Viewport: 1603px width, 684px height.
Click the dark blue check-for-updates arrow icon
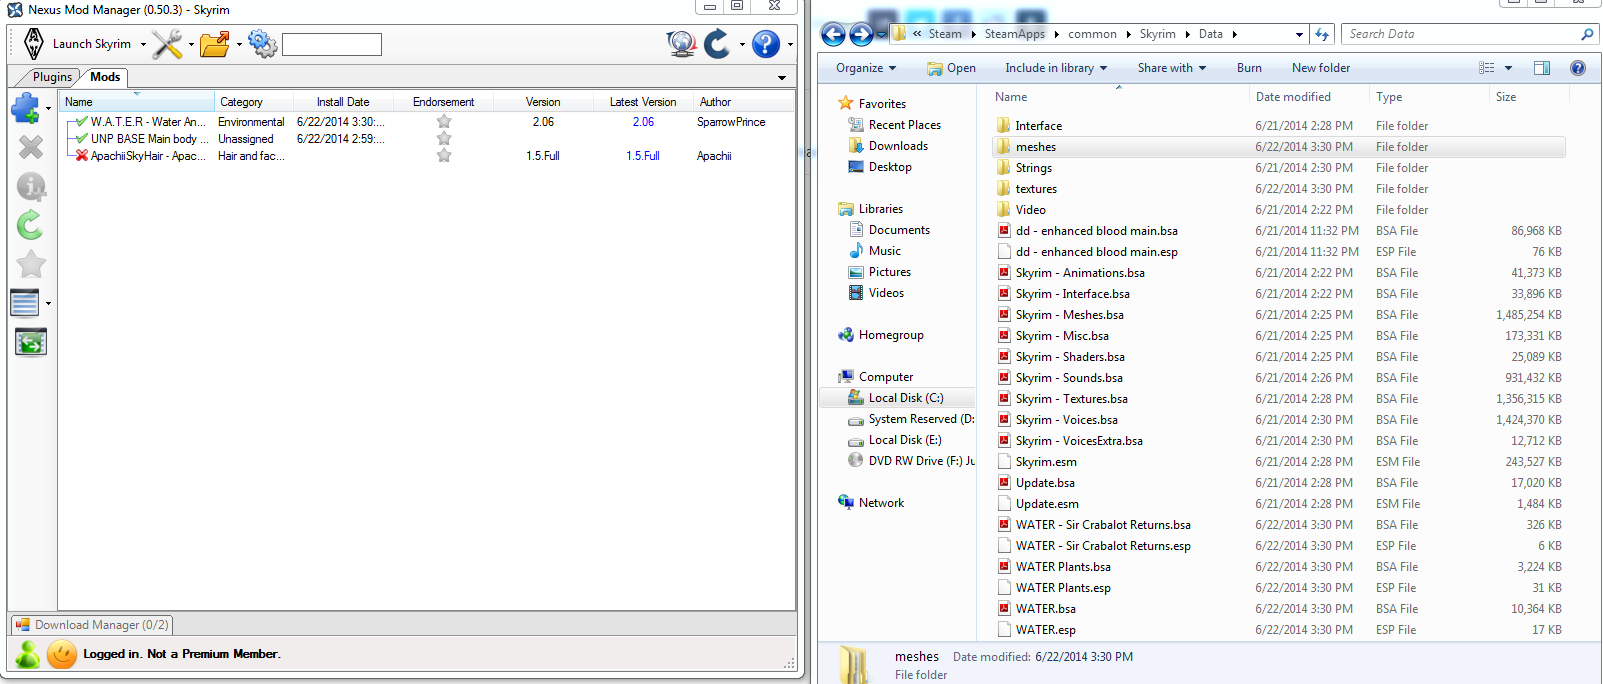[x=717, y=44]
